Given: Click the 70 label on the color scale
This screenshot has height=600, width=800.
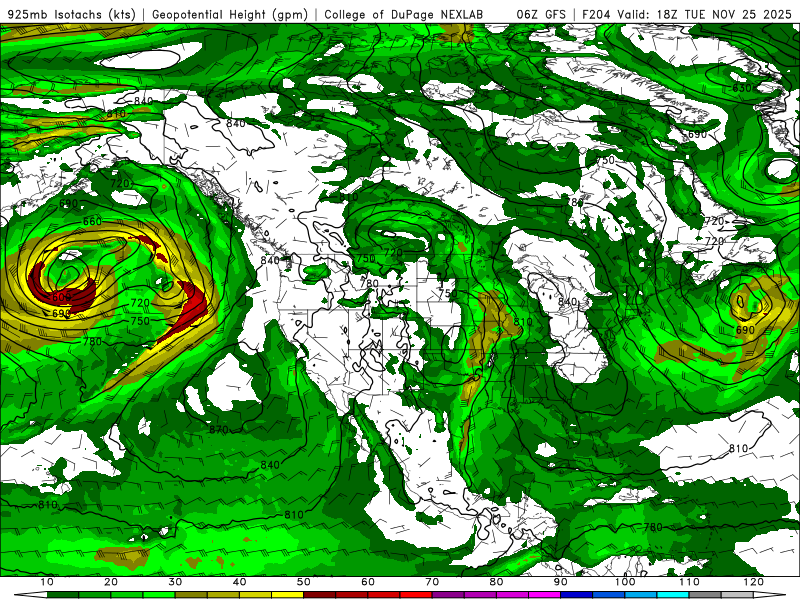Looking at the screenshot, I should pyautogui.click(x=432, y=582).
